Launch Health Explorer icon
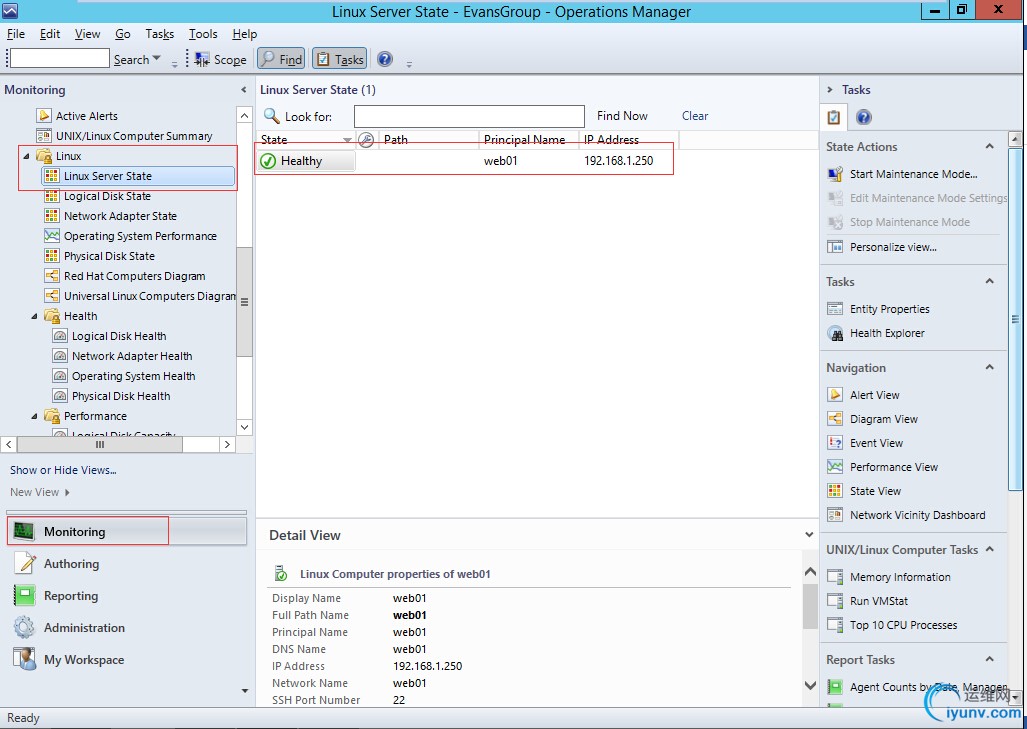The width and height of the screenshot is (1027, 729). coord(835,333)
